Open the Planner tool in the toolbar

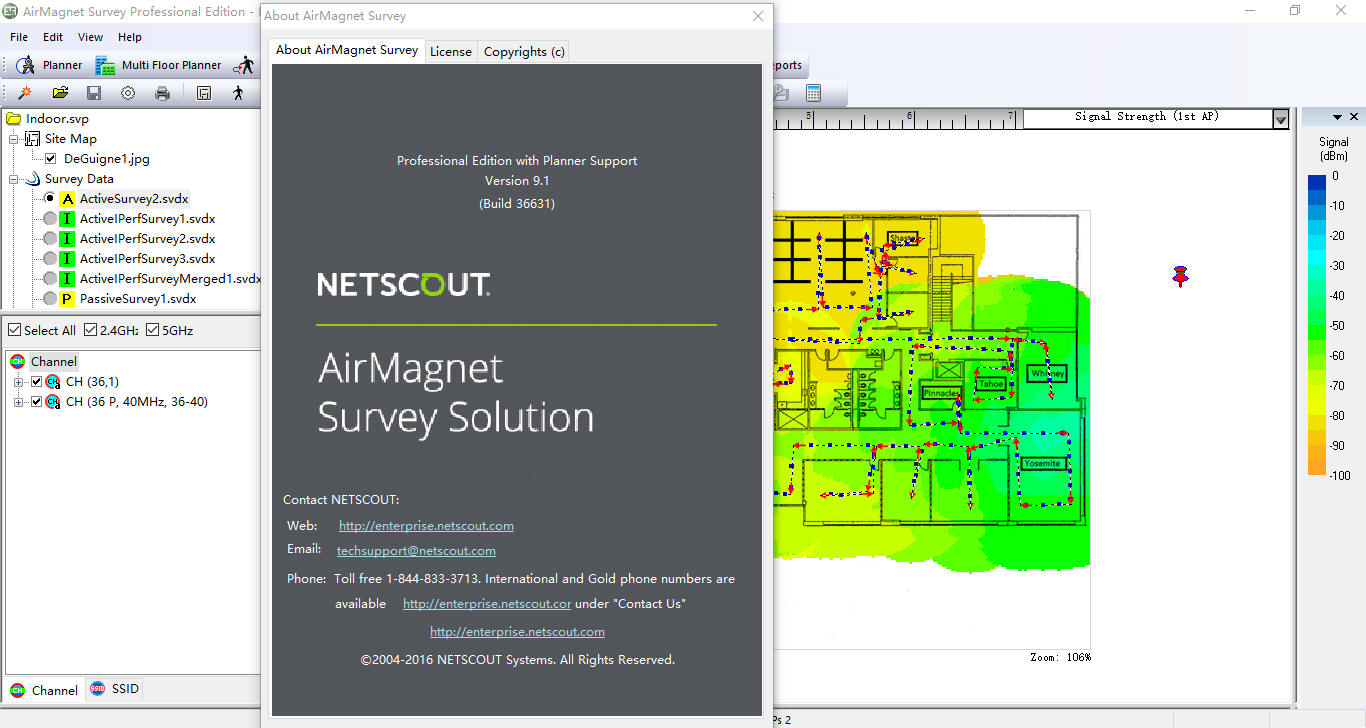[x=49, y=65]
